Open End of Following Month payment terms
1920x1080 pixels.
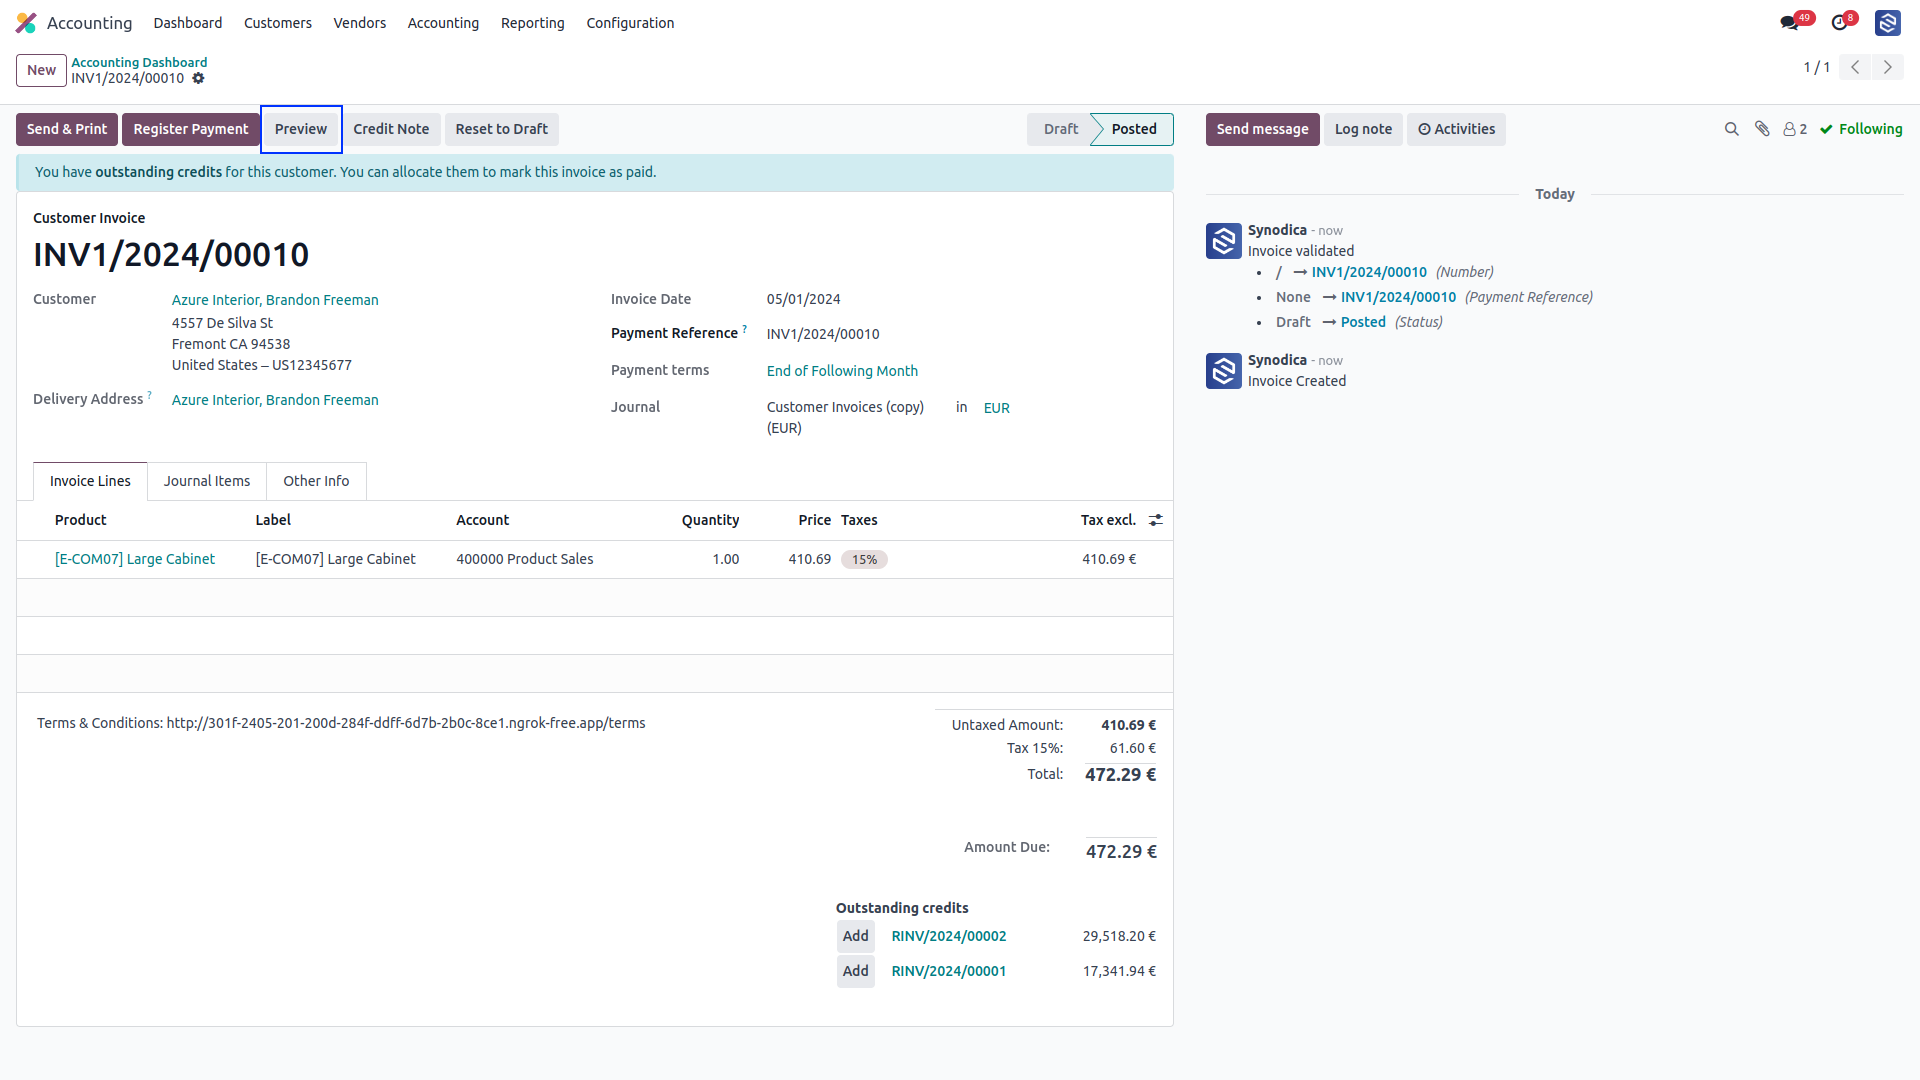(x=842, y=371)
